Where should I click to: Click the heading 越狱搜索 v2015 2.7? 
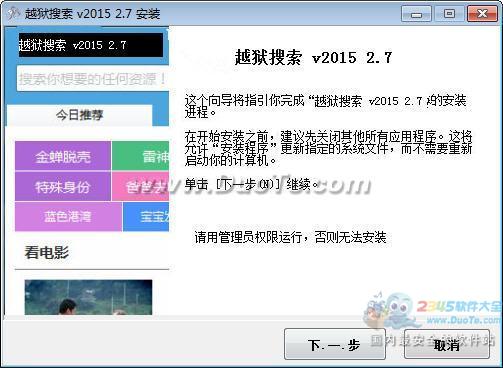point(313,57)
